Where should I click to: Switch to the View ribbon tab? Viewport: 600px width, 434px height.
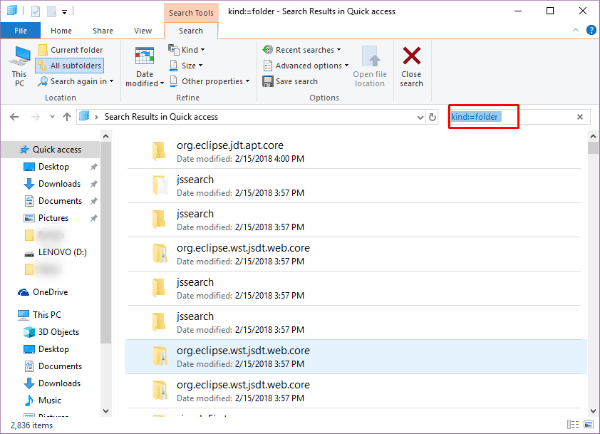pos(143,31)
